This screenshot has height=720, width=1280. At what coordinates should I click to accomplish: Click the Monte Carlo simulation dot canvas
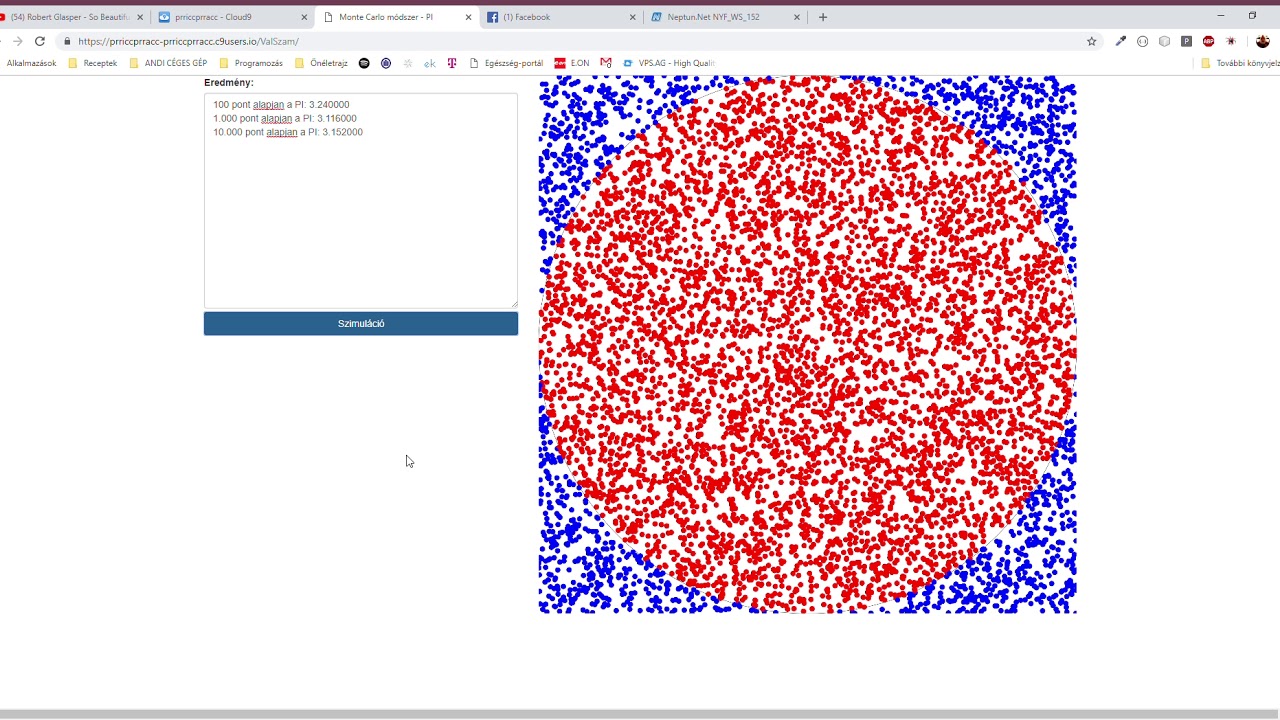pos(807,345)
